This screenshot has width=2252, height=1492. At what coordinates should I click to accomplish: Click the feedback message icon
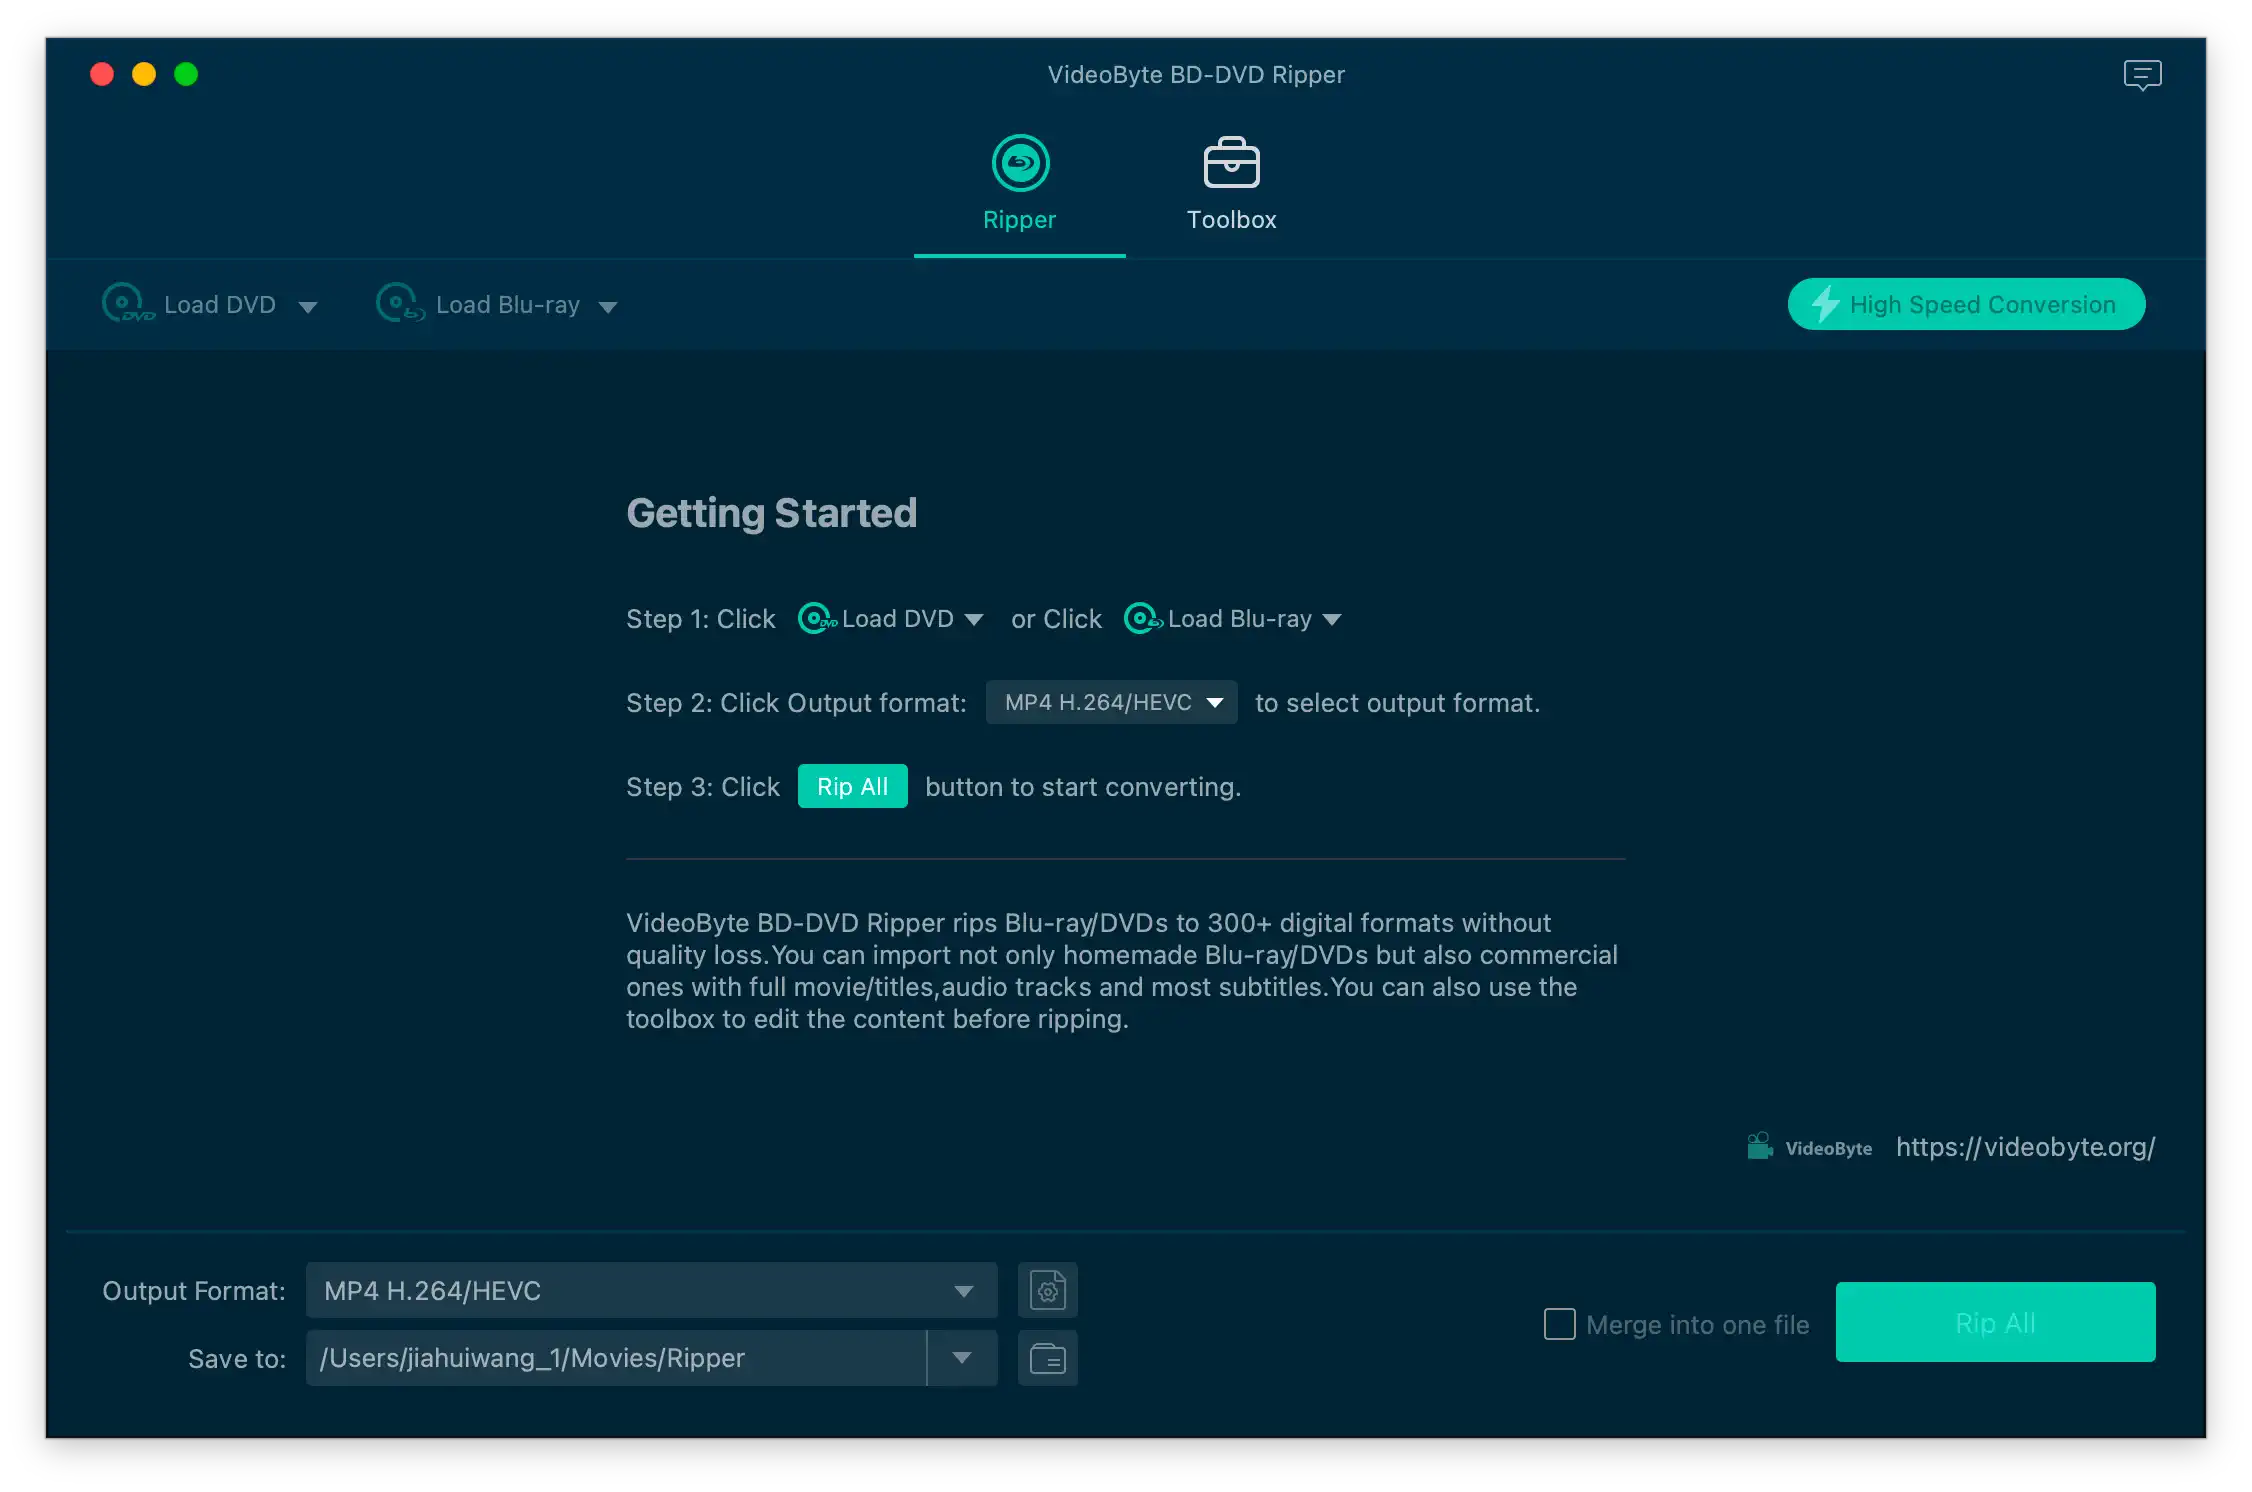point(2142,75)
